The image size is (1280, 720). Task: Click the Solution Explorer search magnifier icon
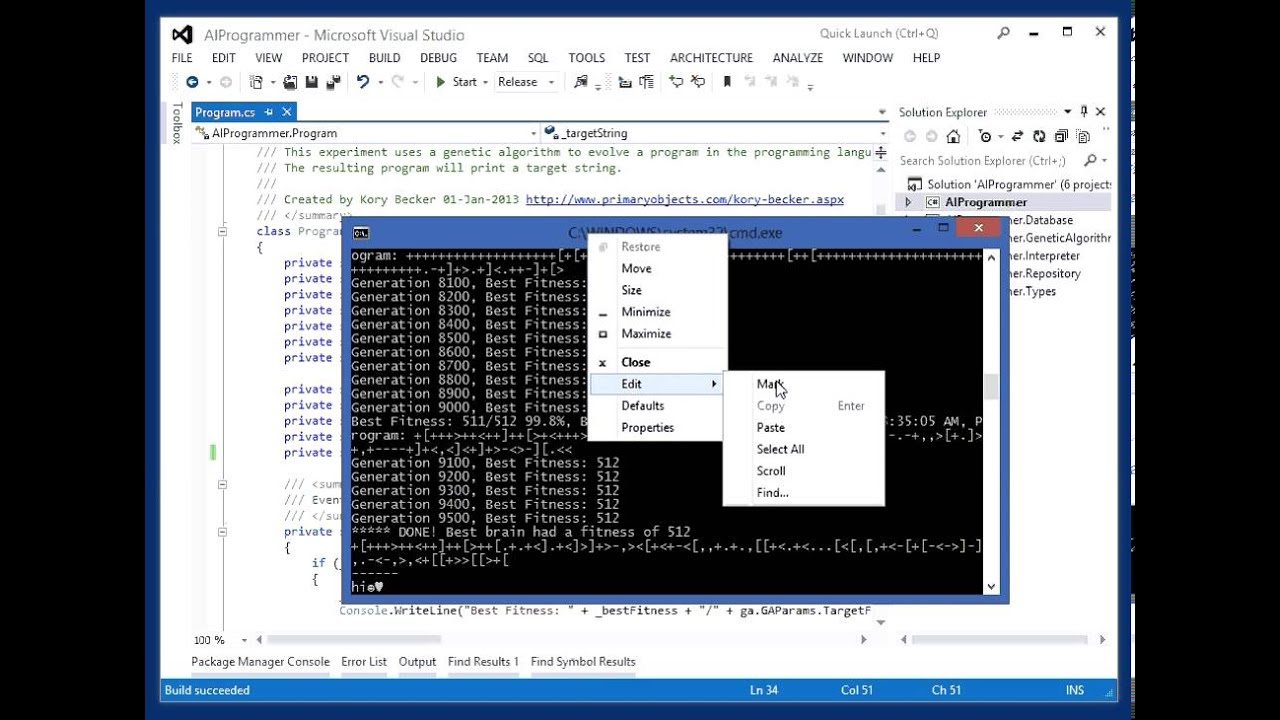click(1090, 160)
